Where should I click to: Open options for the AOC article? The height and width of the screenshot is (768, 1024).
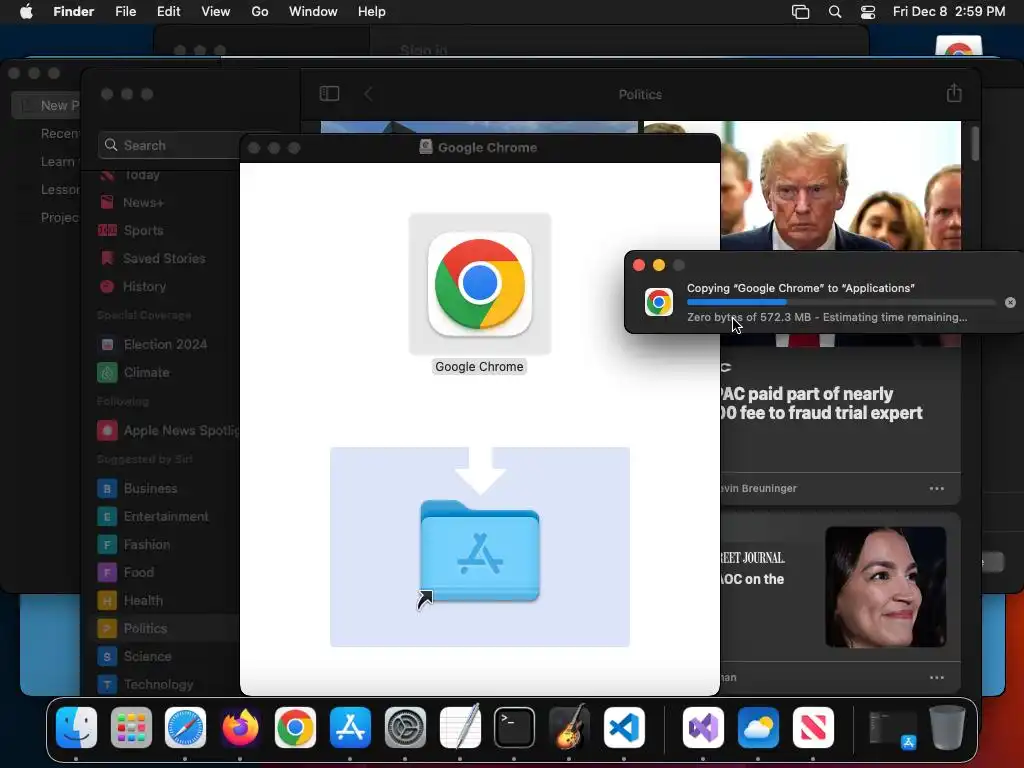(x=936, y=677)
